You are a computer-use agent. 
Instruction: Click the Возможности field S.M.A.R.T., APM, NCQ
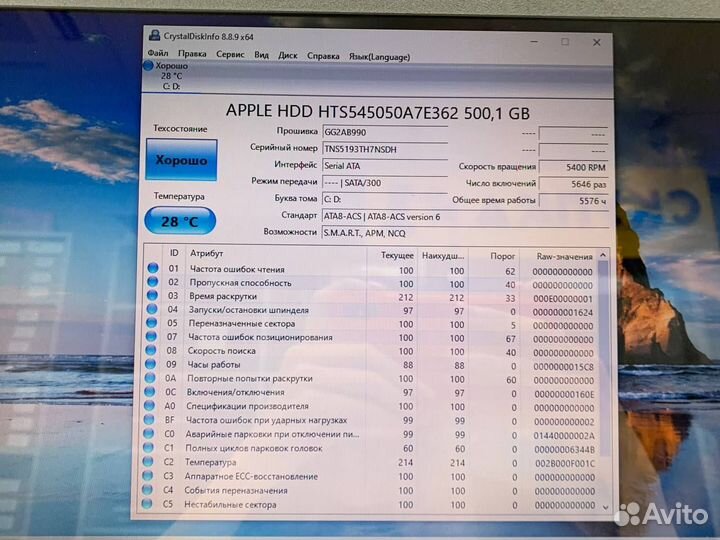coord(465,233)
